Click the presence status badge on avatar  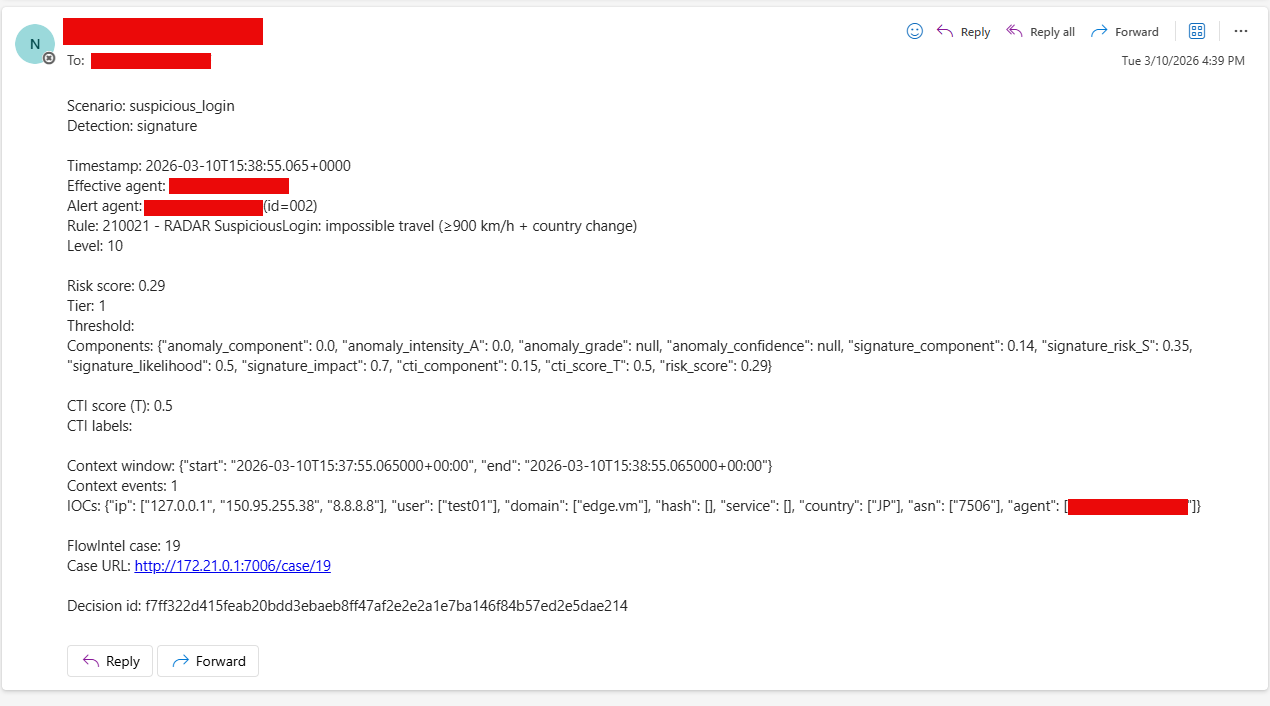coord(49,59)
